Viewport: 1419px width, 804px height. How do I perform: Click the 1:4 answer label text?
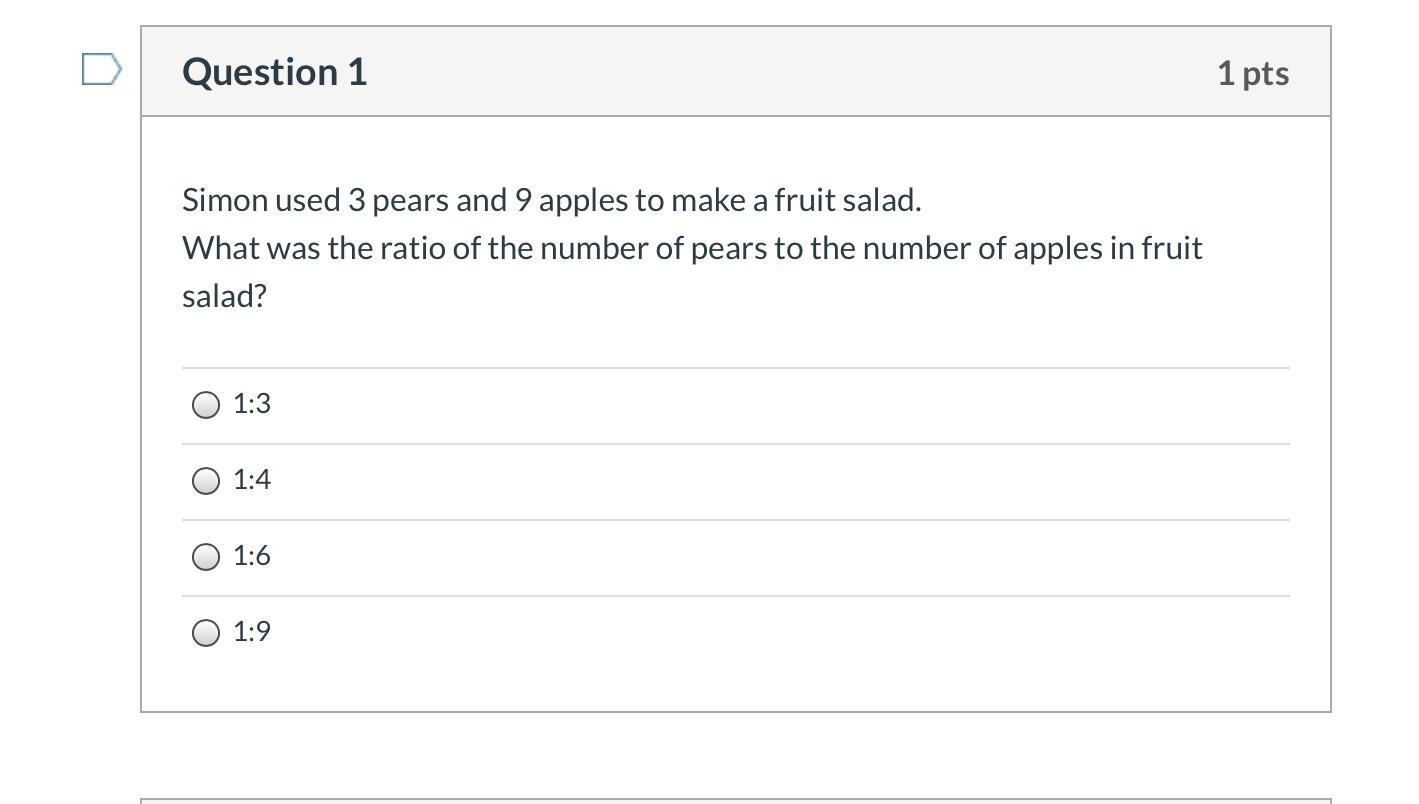pyautogui.click(x=252, y=480)
